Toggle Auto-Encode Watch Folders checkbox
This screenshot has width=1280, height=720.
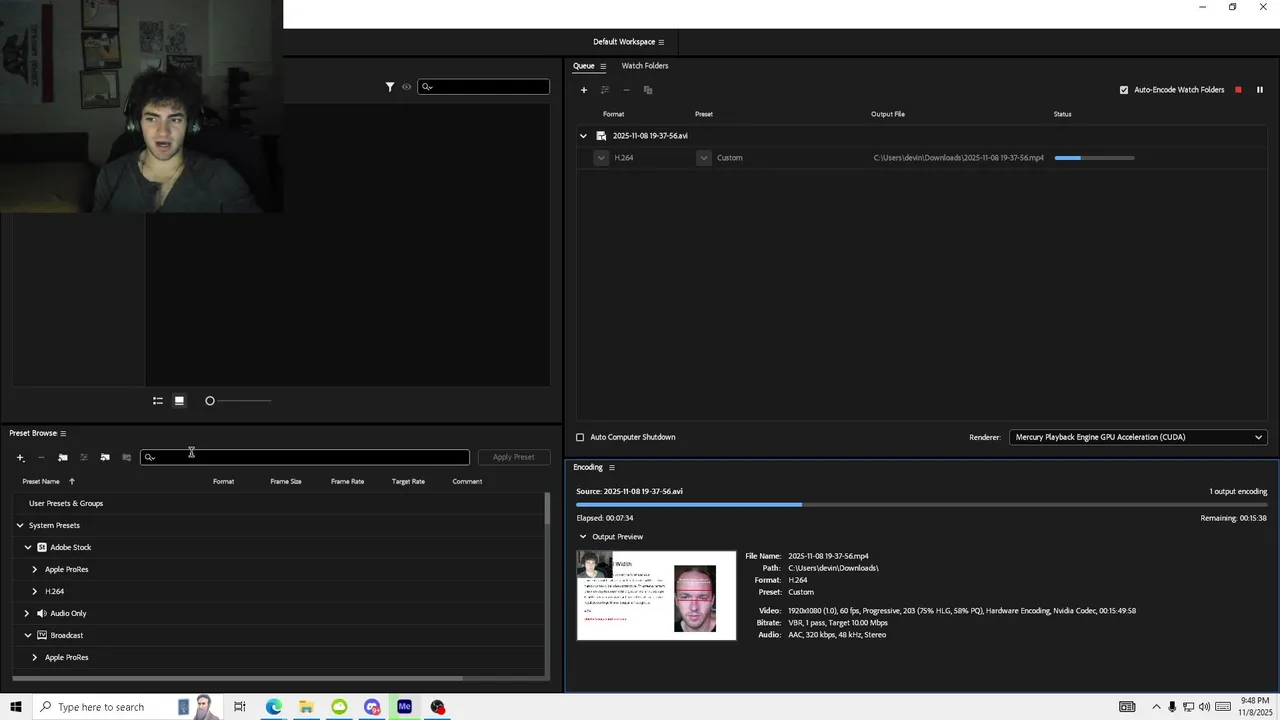[1124, 90]
